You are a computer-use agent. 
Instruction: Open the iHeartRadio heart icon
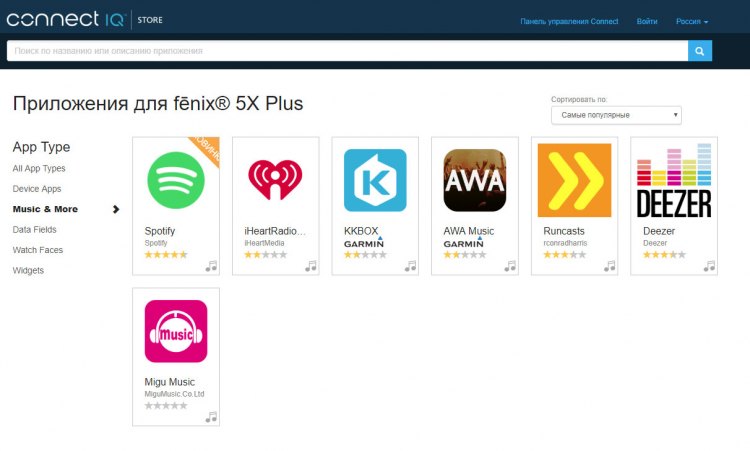[x=275, y=179]
